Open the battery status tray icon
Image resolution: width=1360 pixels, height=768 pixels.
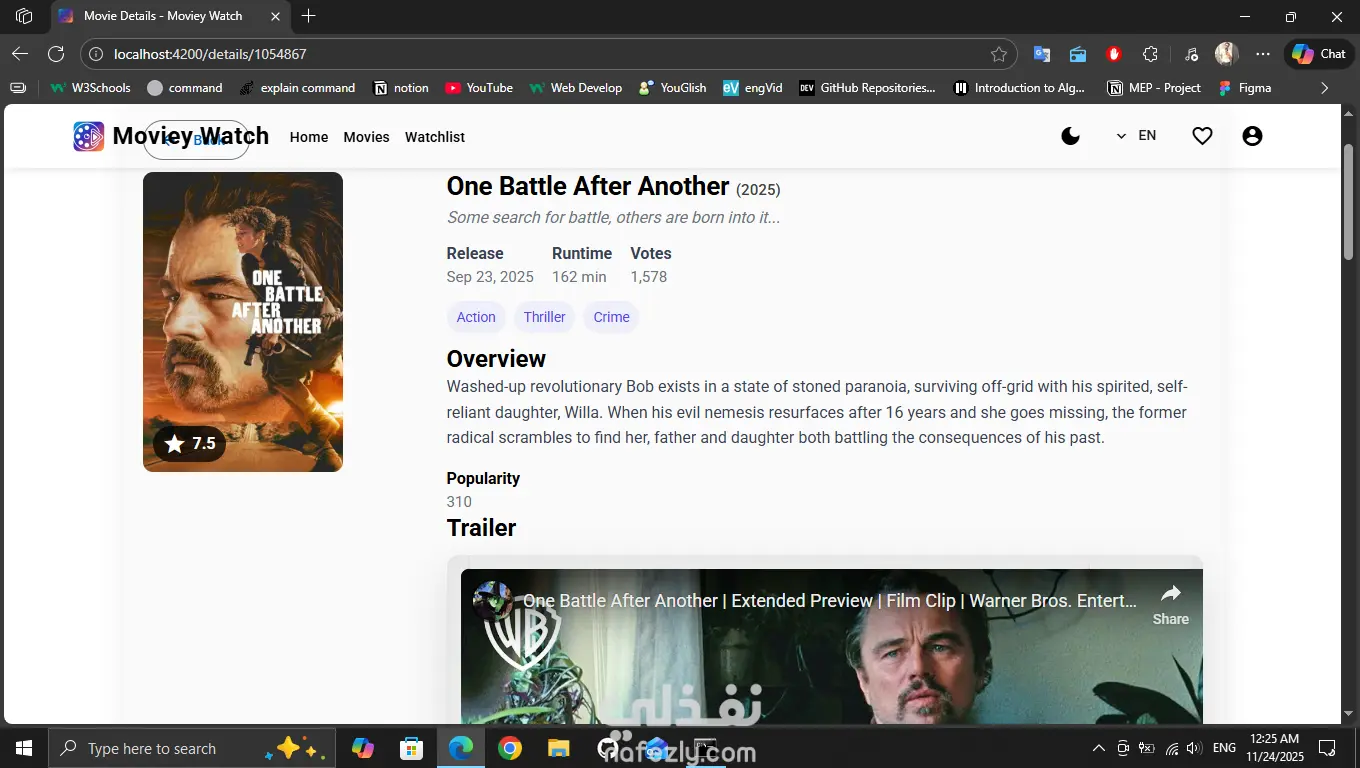click(x=1146, y=748)
